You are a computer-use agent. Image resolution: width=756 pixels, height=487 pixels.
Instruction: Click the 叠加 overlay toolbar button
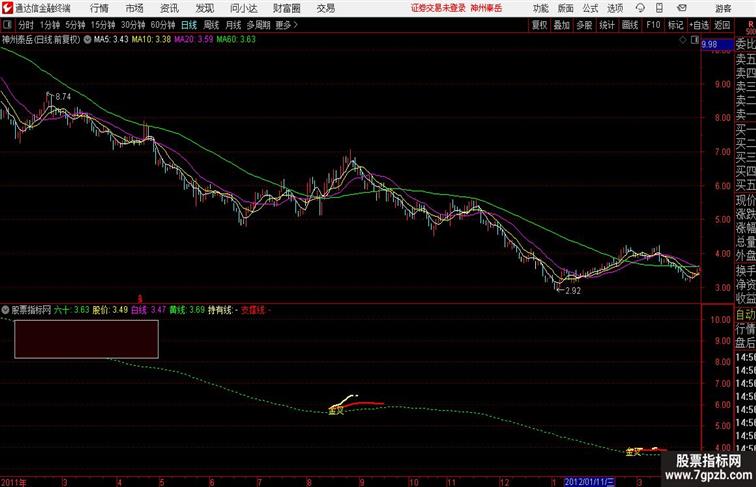tap(562, 25)
